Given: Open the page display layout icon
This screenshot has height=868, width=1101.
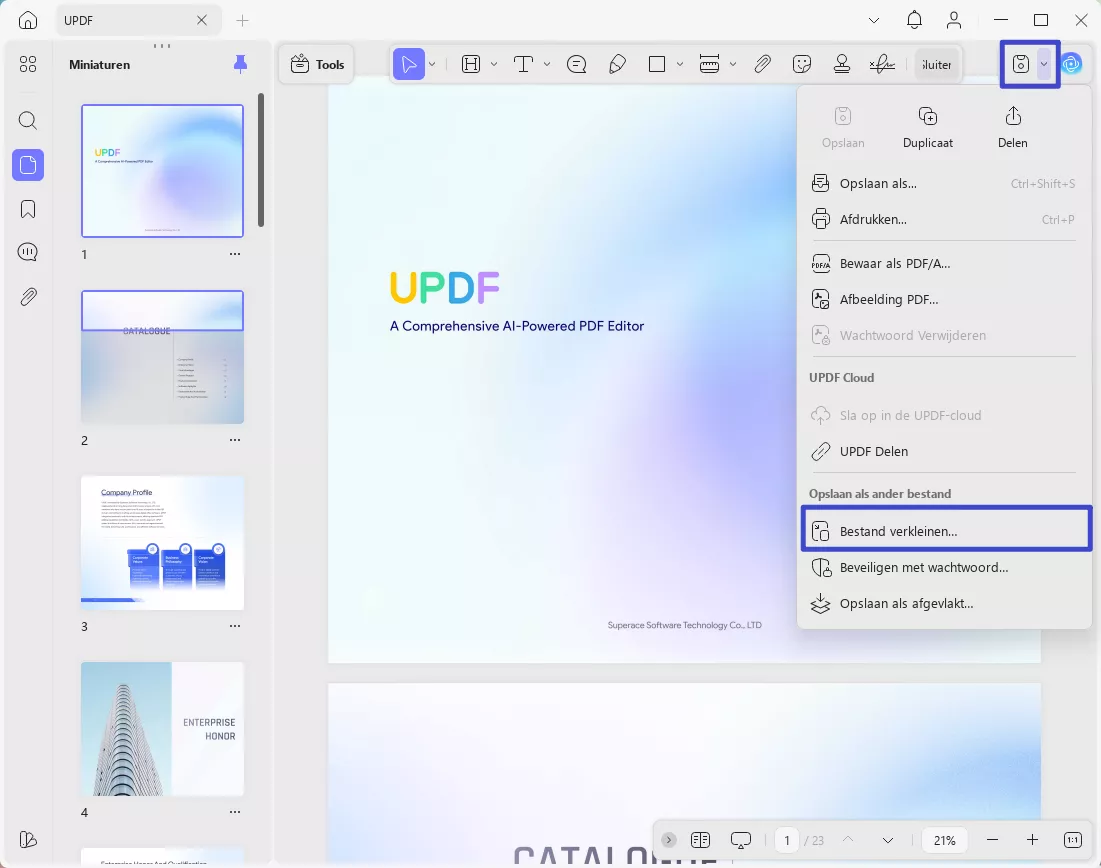Looking at the screenshot, I should pyautogui.click(x=700, y=839).
